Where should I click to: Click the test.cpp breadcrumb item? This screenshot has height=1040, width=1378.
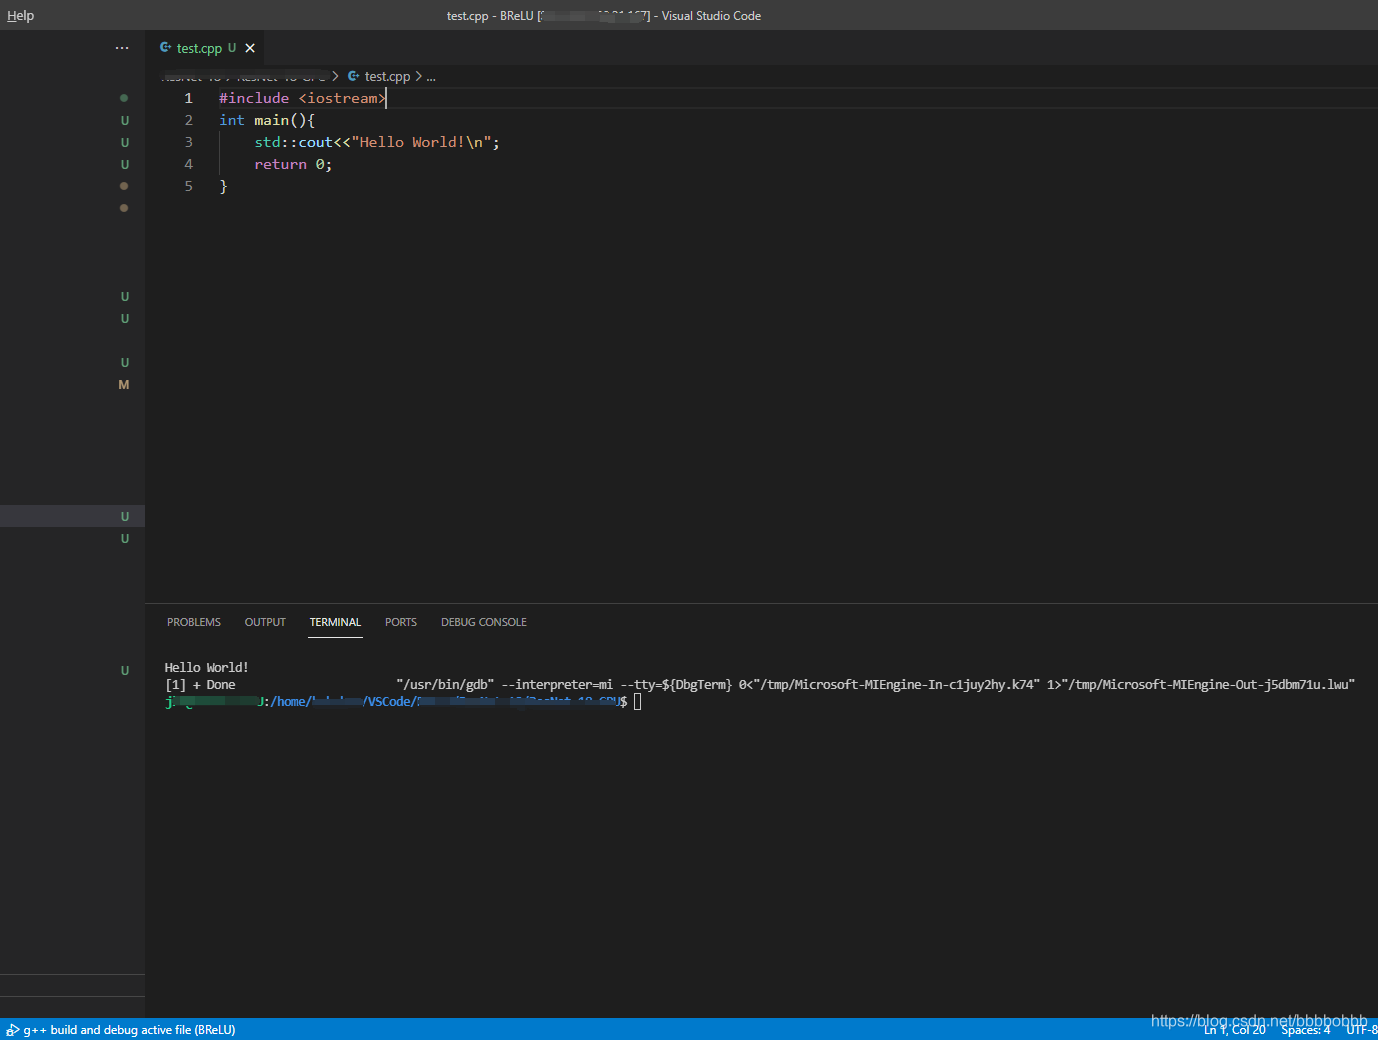(387, 76)
